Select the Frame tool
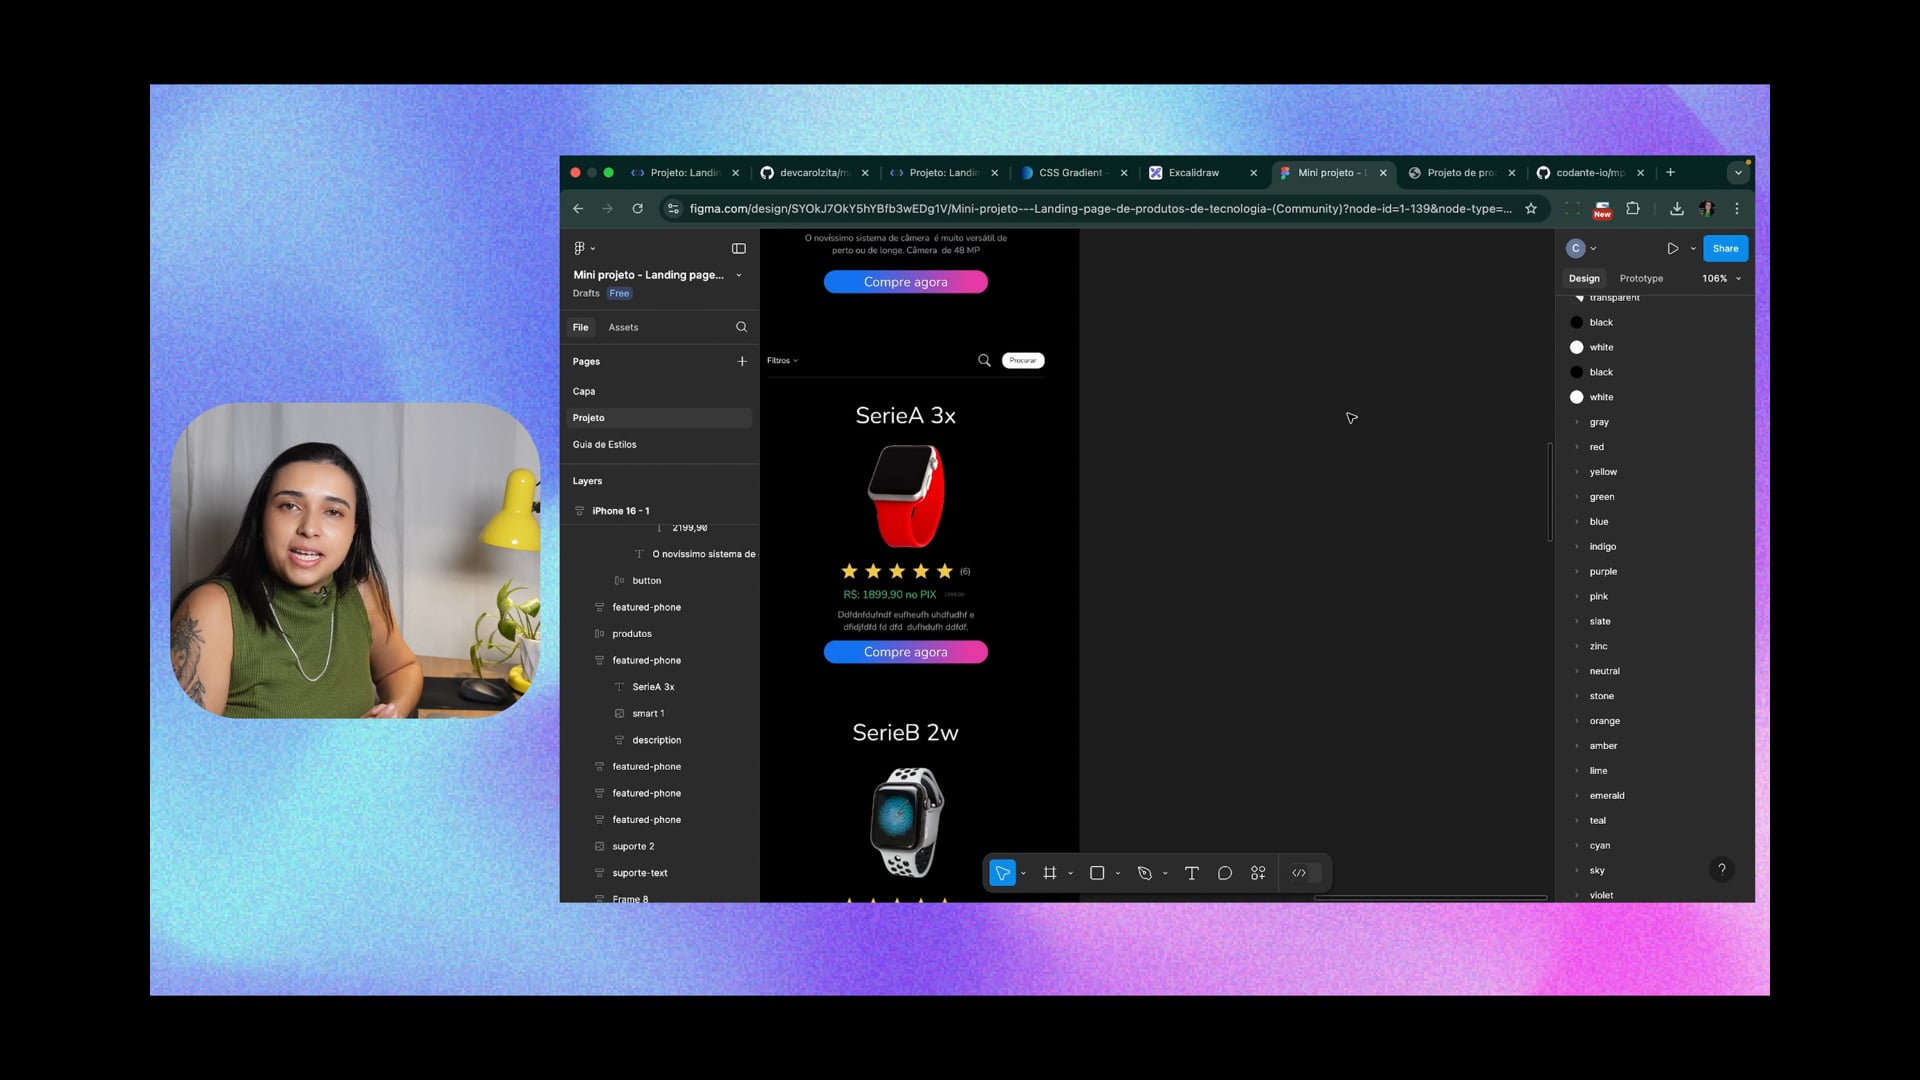Screen dimensions: 1920x1080 coord(1049,873)
